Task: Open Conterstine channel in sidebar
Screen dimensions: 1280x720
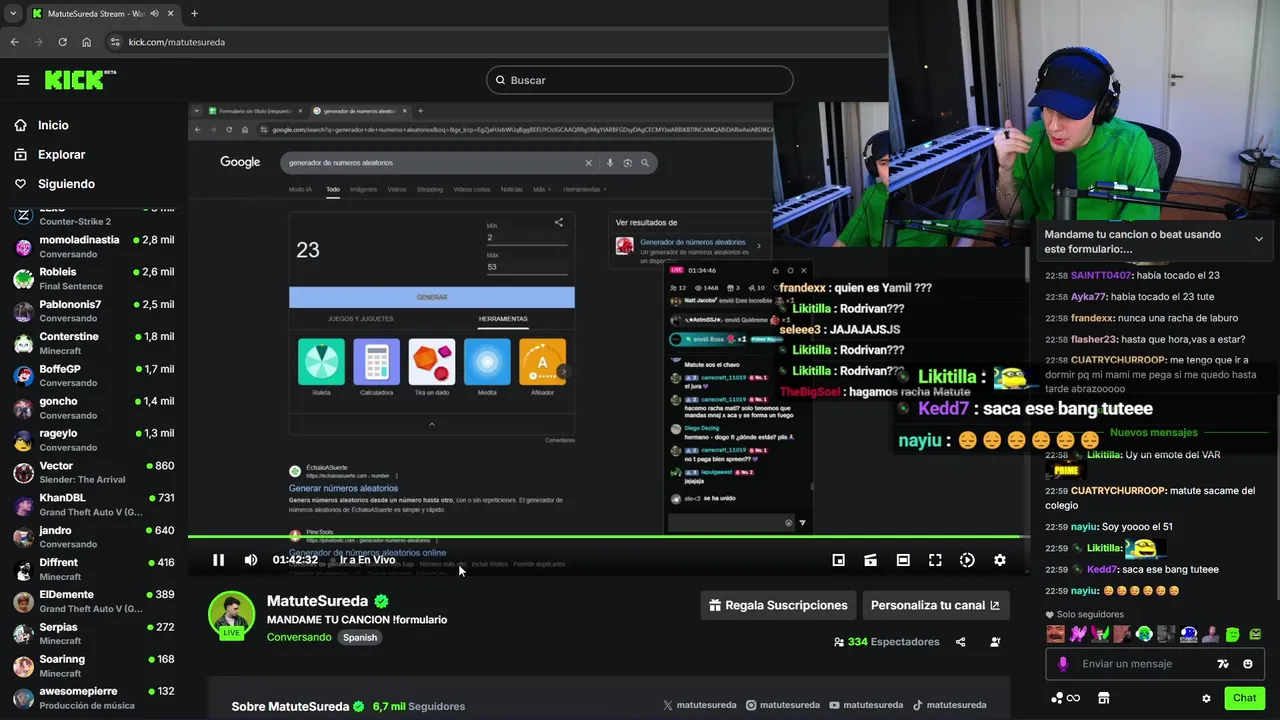Action: coord(92,343)
